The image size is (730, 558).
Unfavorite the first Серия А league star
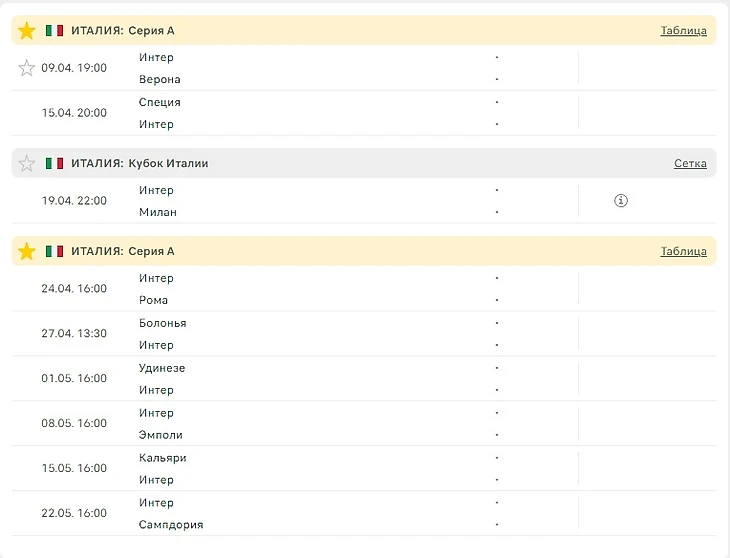pos(27,31)
